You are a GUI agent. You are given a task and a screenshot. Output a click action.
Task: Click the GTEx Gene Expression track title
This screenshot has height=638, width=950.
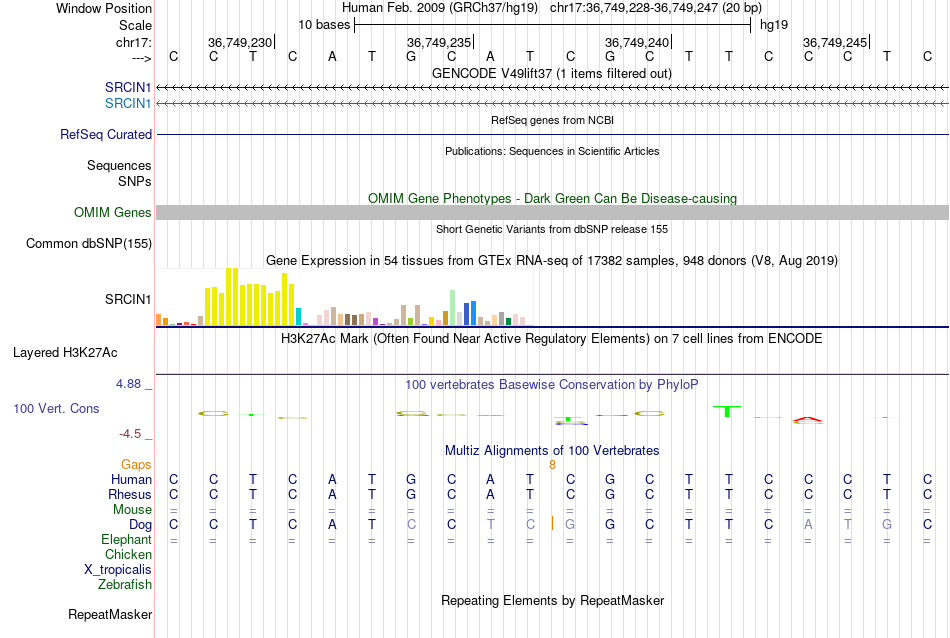tap(552, 261)
